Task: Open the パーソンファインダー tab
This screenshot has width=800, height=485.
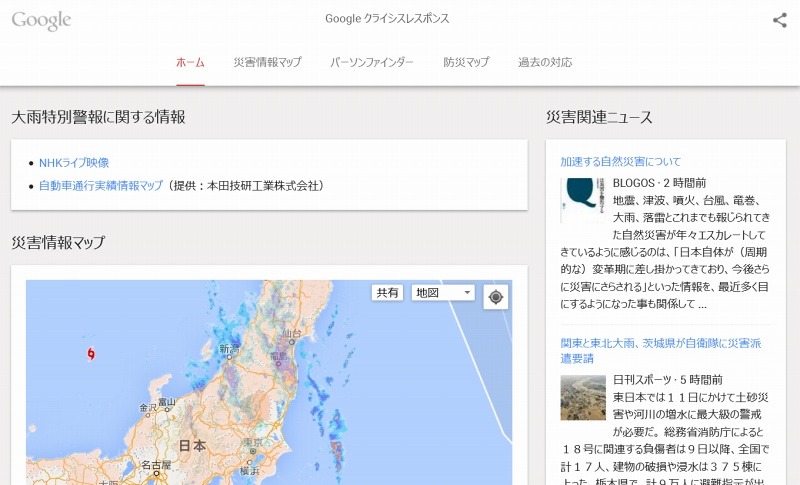Action: pyautogui.click(x=372, y=62)
